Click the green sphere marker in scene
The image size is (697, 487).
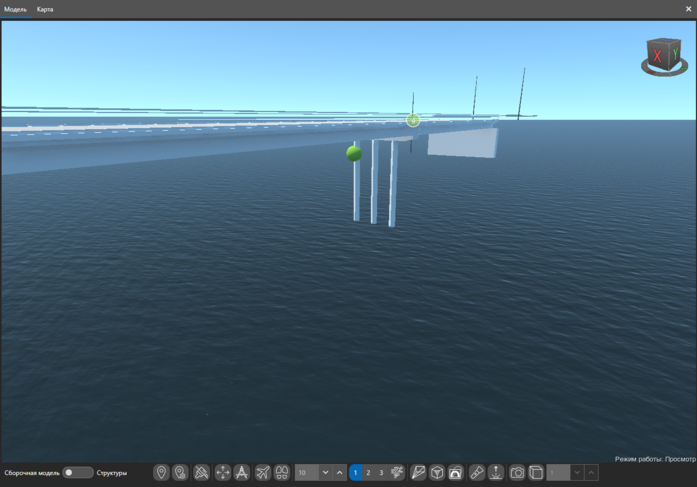point(354,153)
